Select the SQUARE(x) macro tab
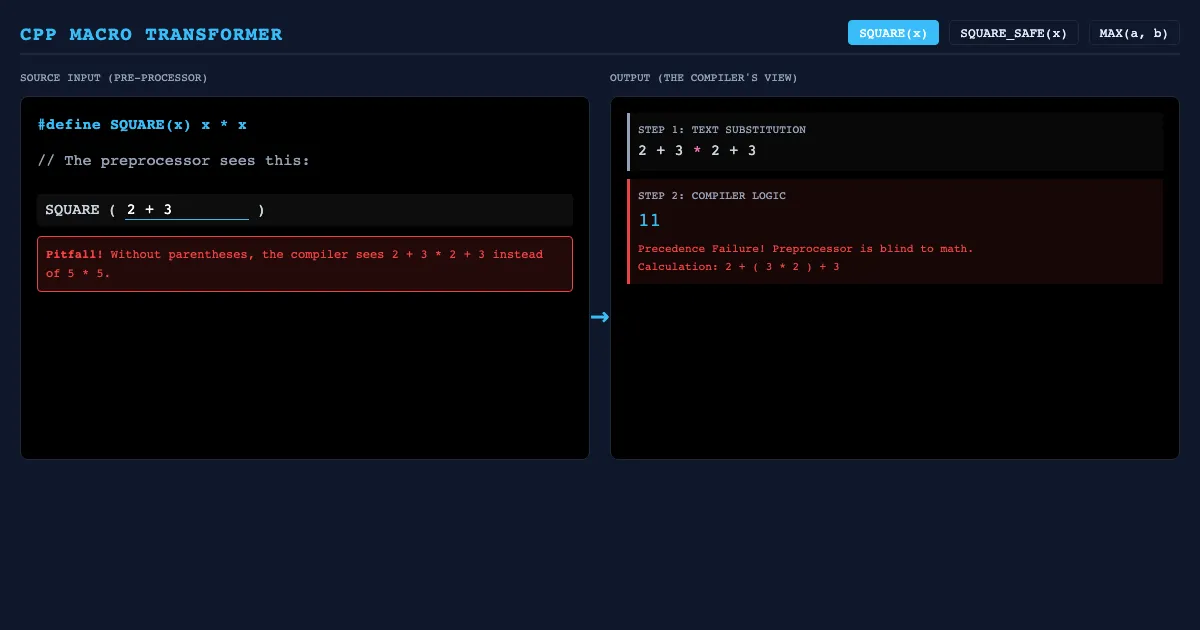The image size is (1200, 630). click(893, 33)
